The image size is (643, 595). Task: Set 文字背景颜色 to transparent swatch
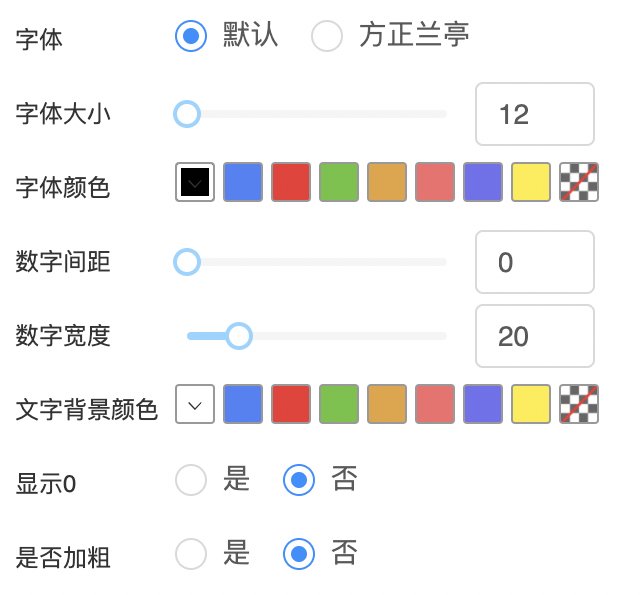point(579,404)
